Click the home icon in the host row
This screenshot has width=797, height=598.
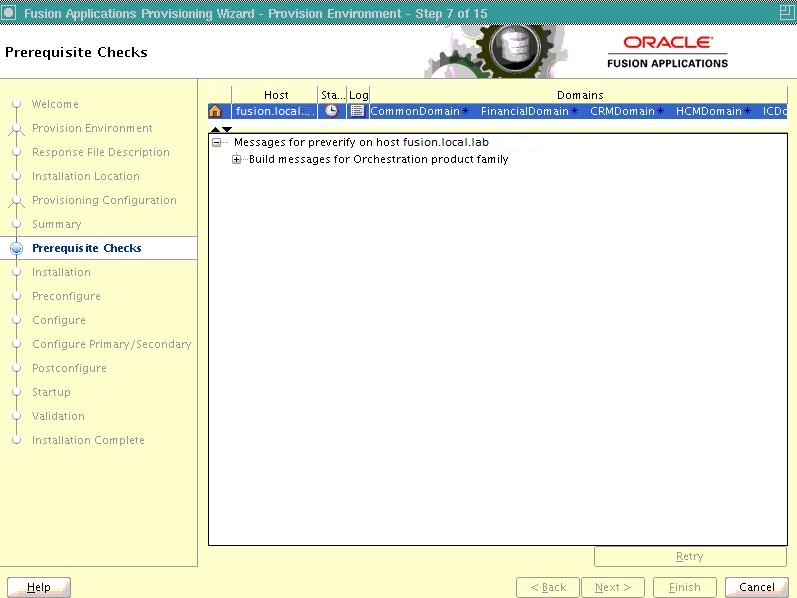[x=216, y=111]
